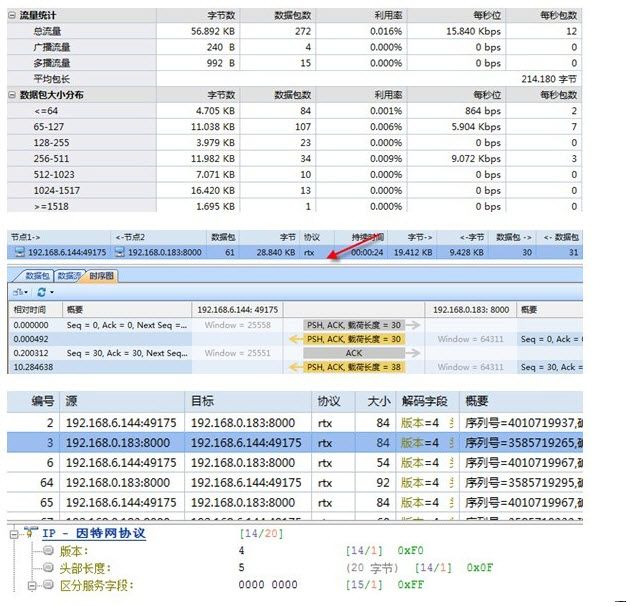Collapse the 区分服务字段 tree node

[32, 586]
